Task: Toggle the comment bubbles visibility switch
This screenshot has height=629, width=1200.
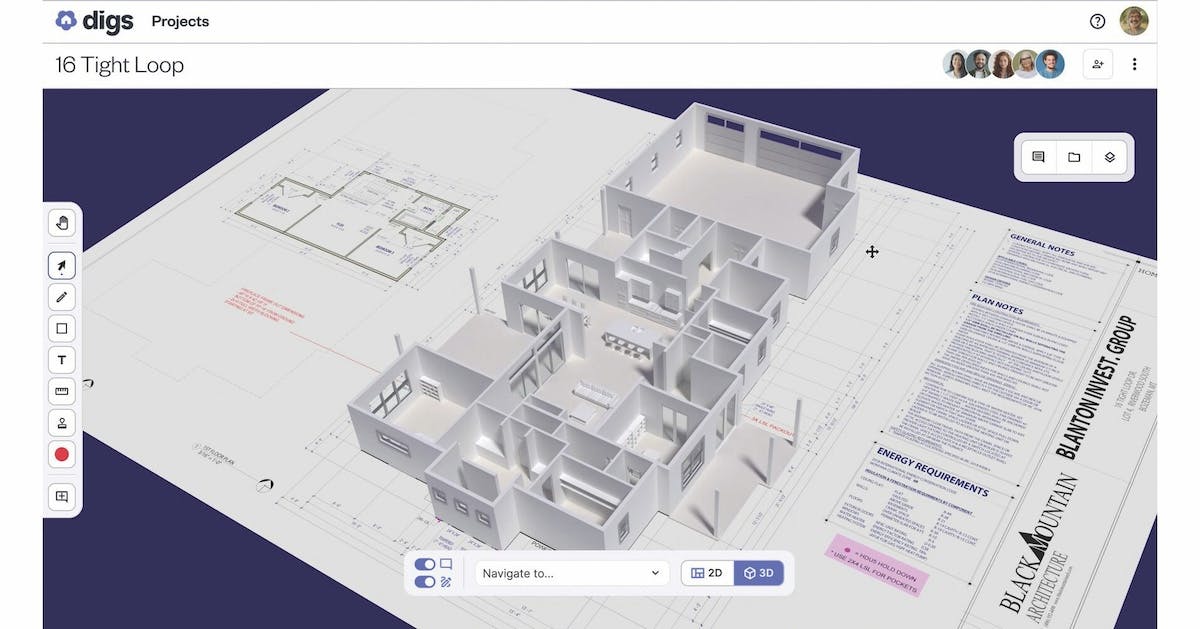Action: (x=425, y=563)
